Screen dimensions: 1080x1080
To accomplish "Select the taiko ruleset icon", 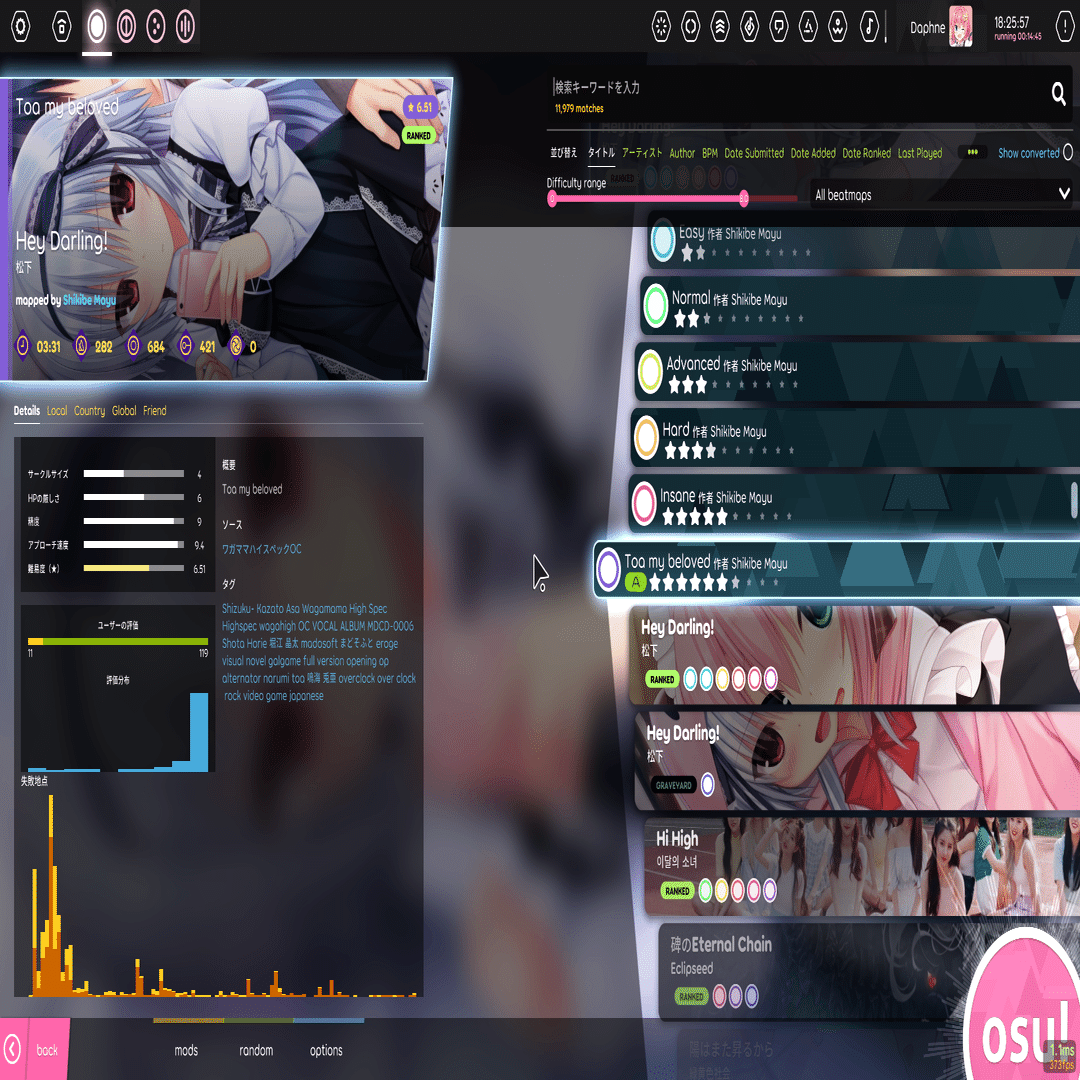I will (127, 26).
